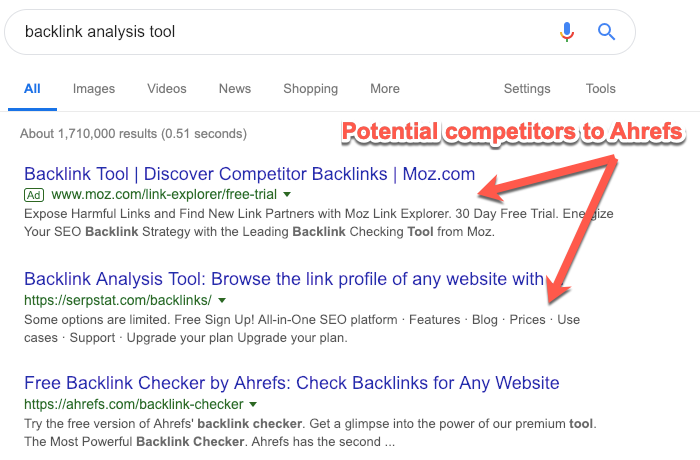Open search Settings menu

click(x=527, y=89)
